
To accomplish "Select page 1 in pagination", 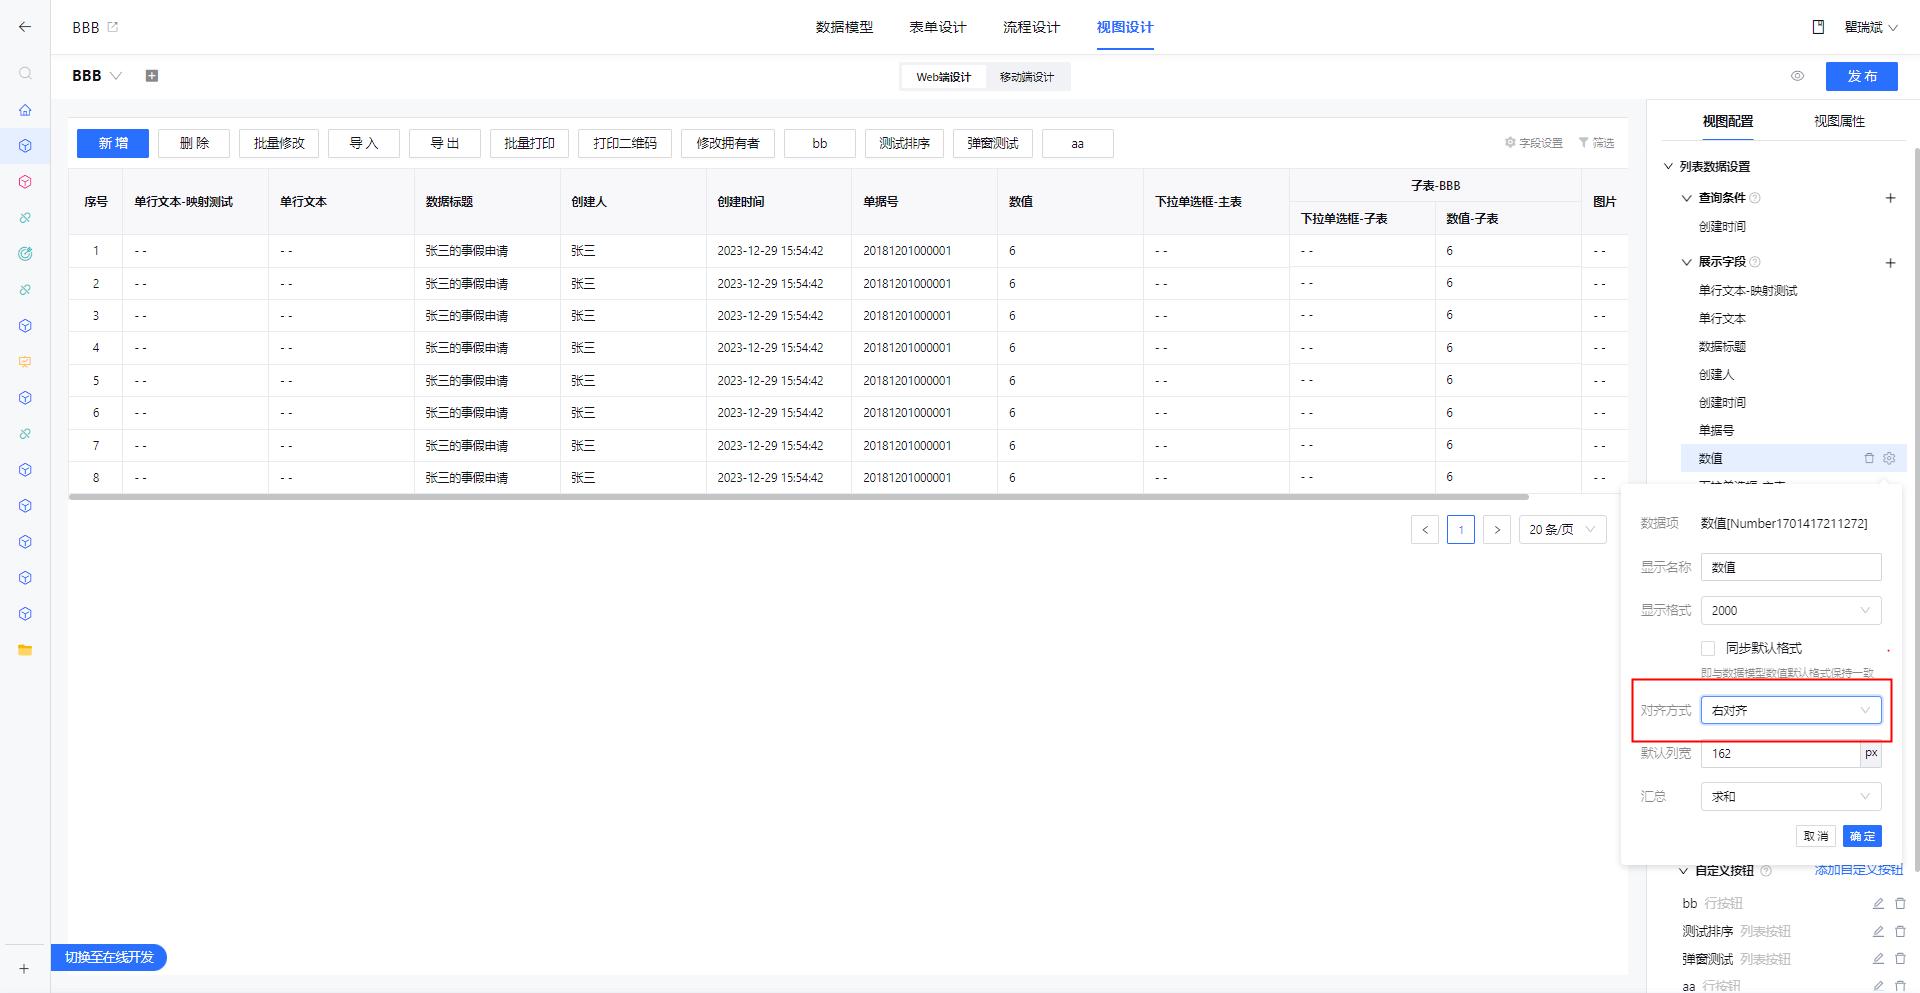I will point(1461,530).
